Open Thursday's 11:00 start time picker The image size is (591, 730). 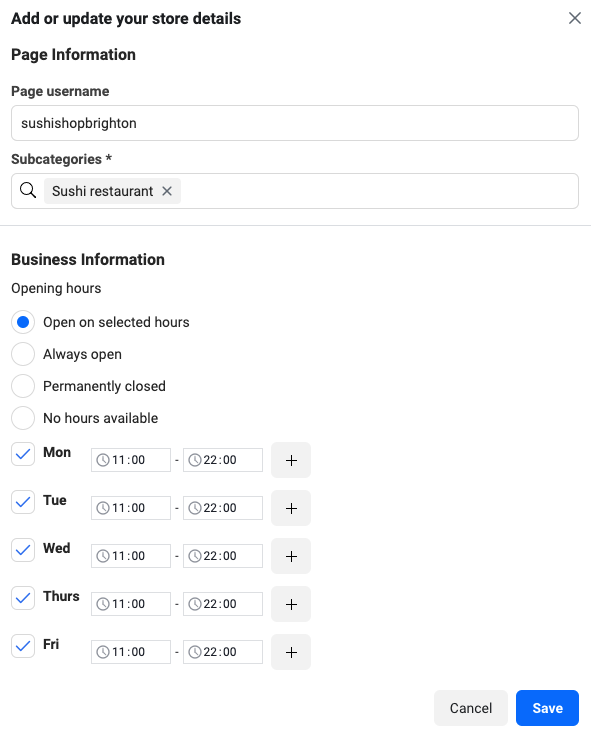tap(131, 604)
